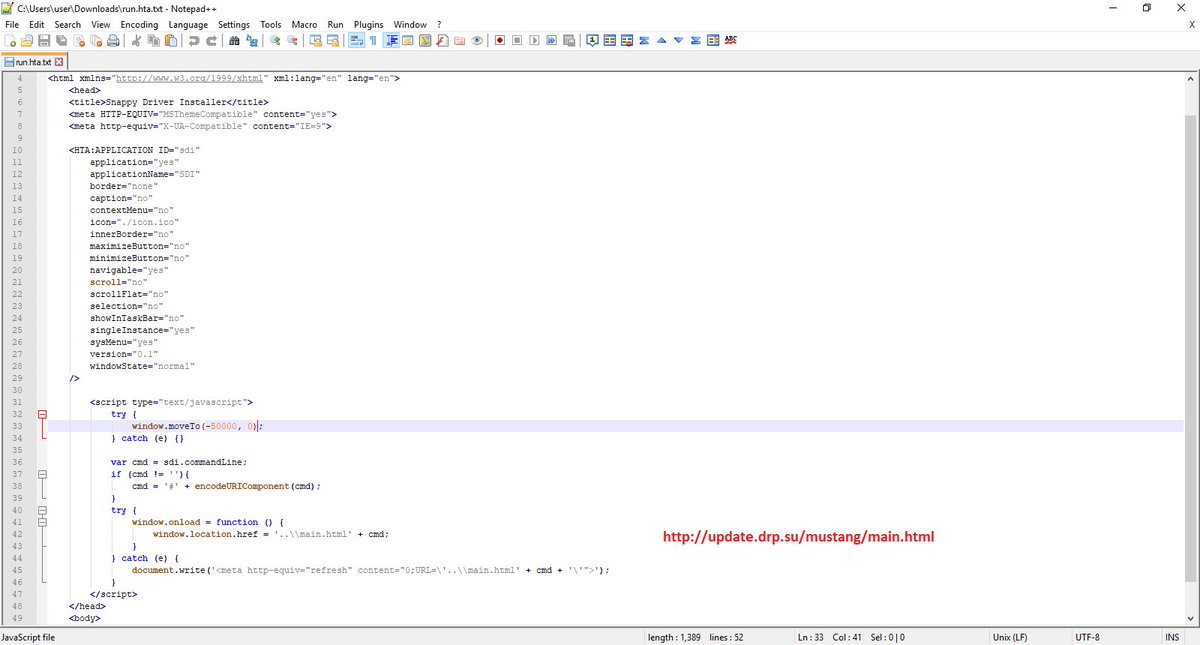
Task: Zoom out using magnifier minus icon
Action: tap(292, 41)
